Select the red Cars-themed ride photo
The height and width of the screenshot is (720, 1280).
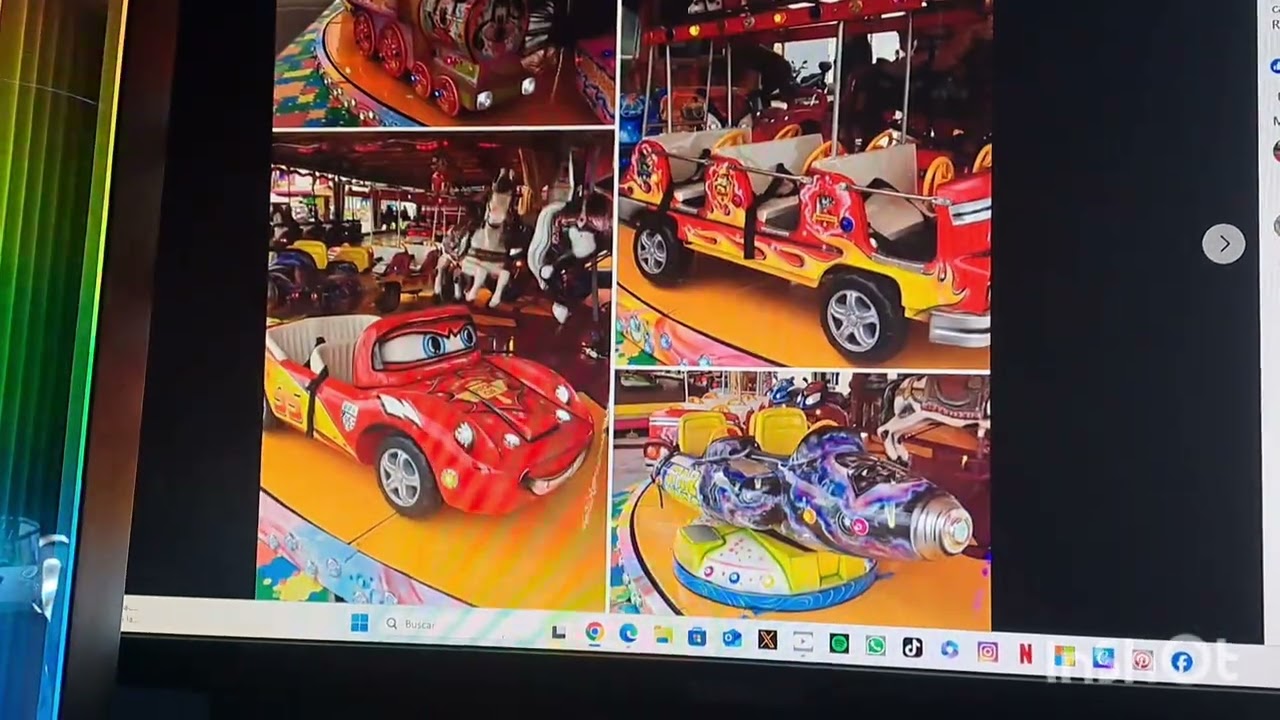(436, 370)
